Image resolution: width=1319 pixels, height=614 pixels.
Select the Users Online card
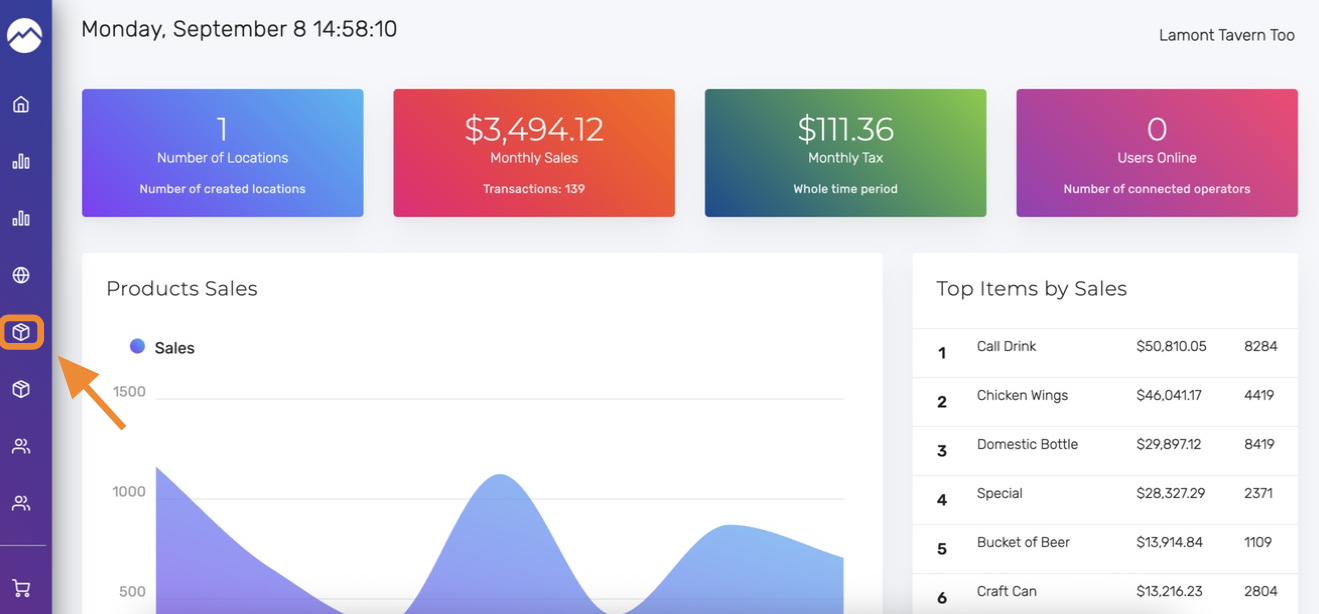pyautogui.click(x=1157, y=153)
